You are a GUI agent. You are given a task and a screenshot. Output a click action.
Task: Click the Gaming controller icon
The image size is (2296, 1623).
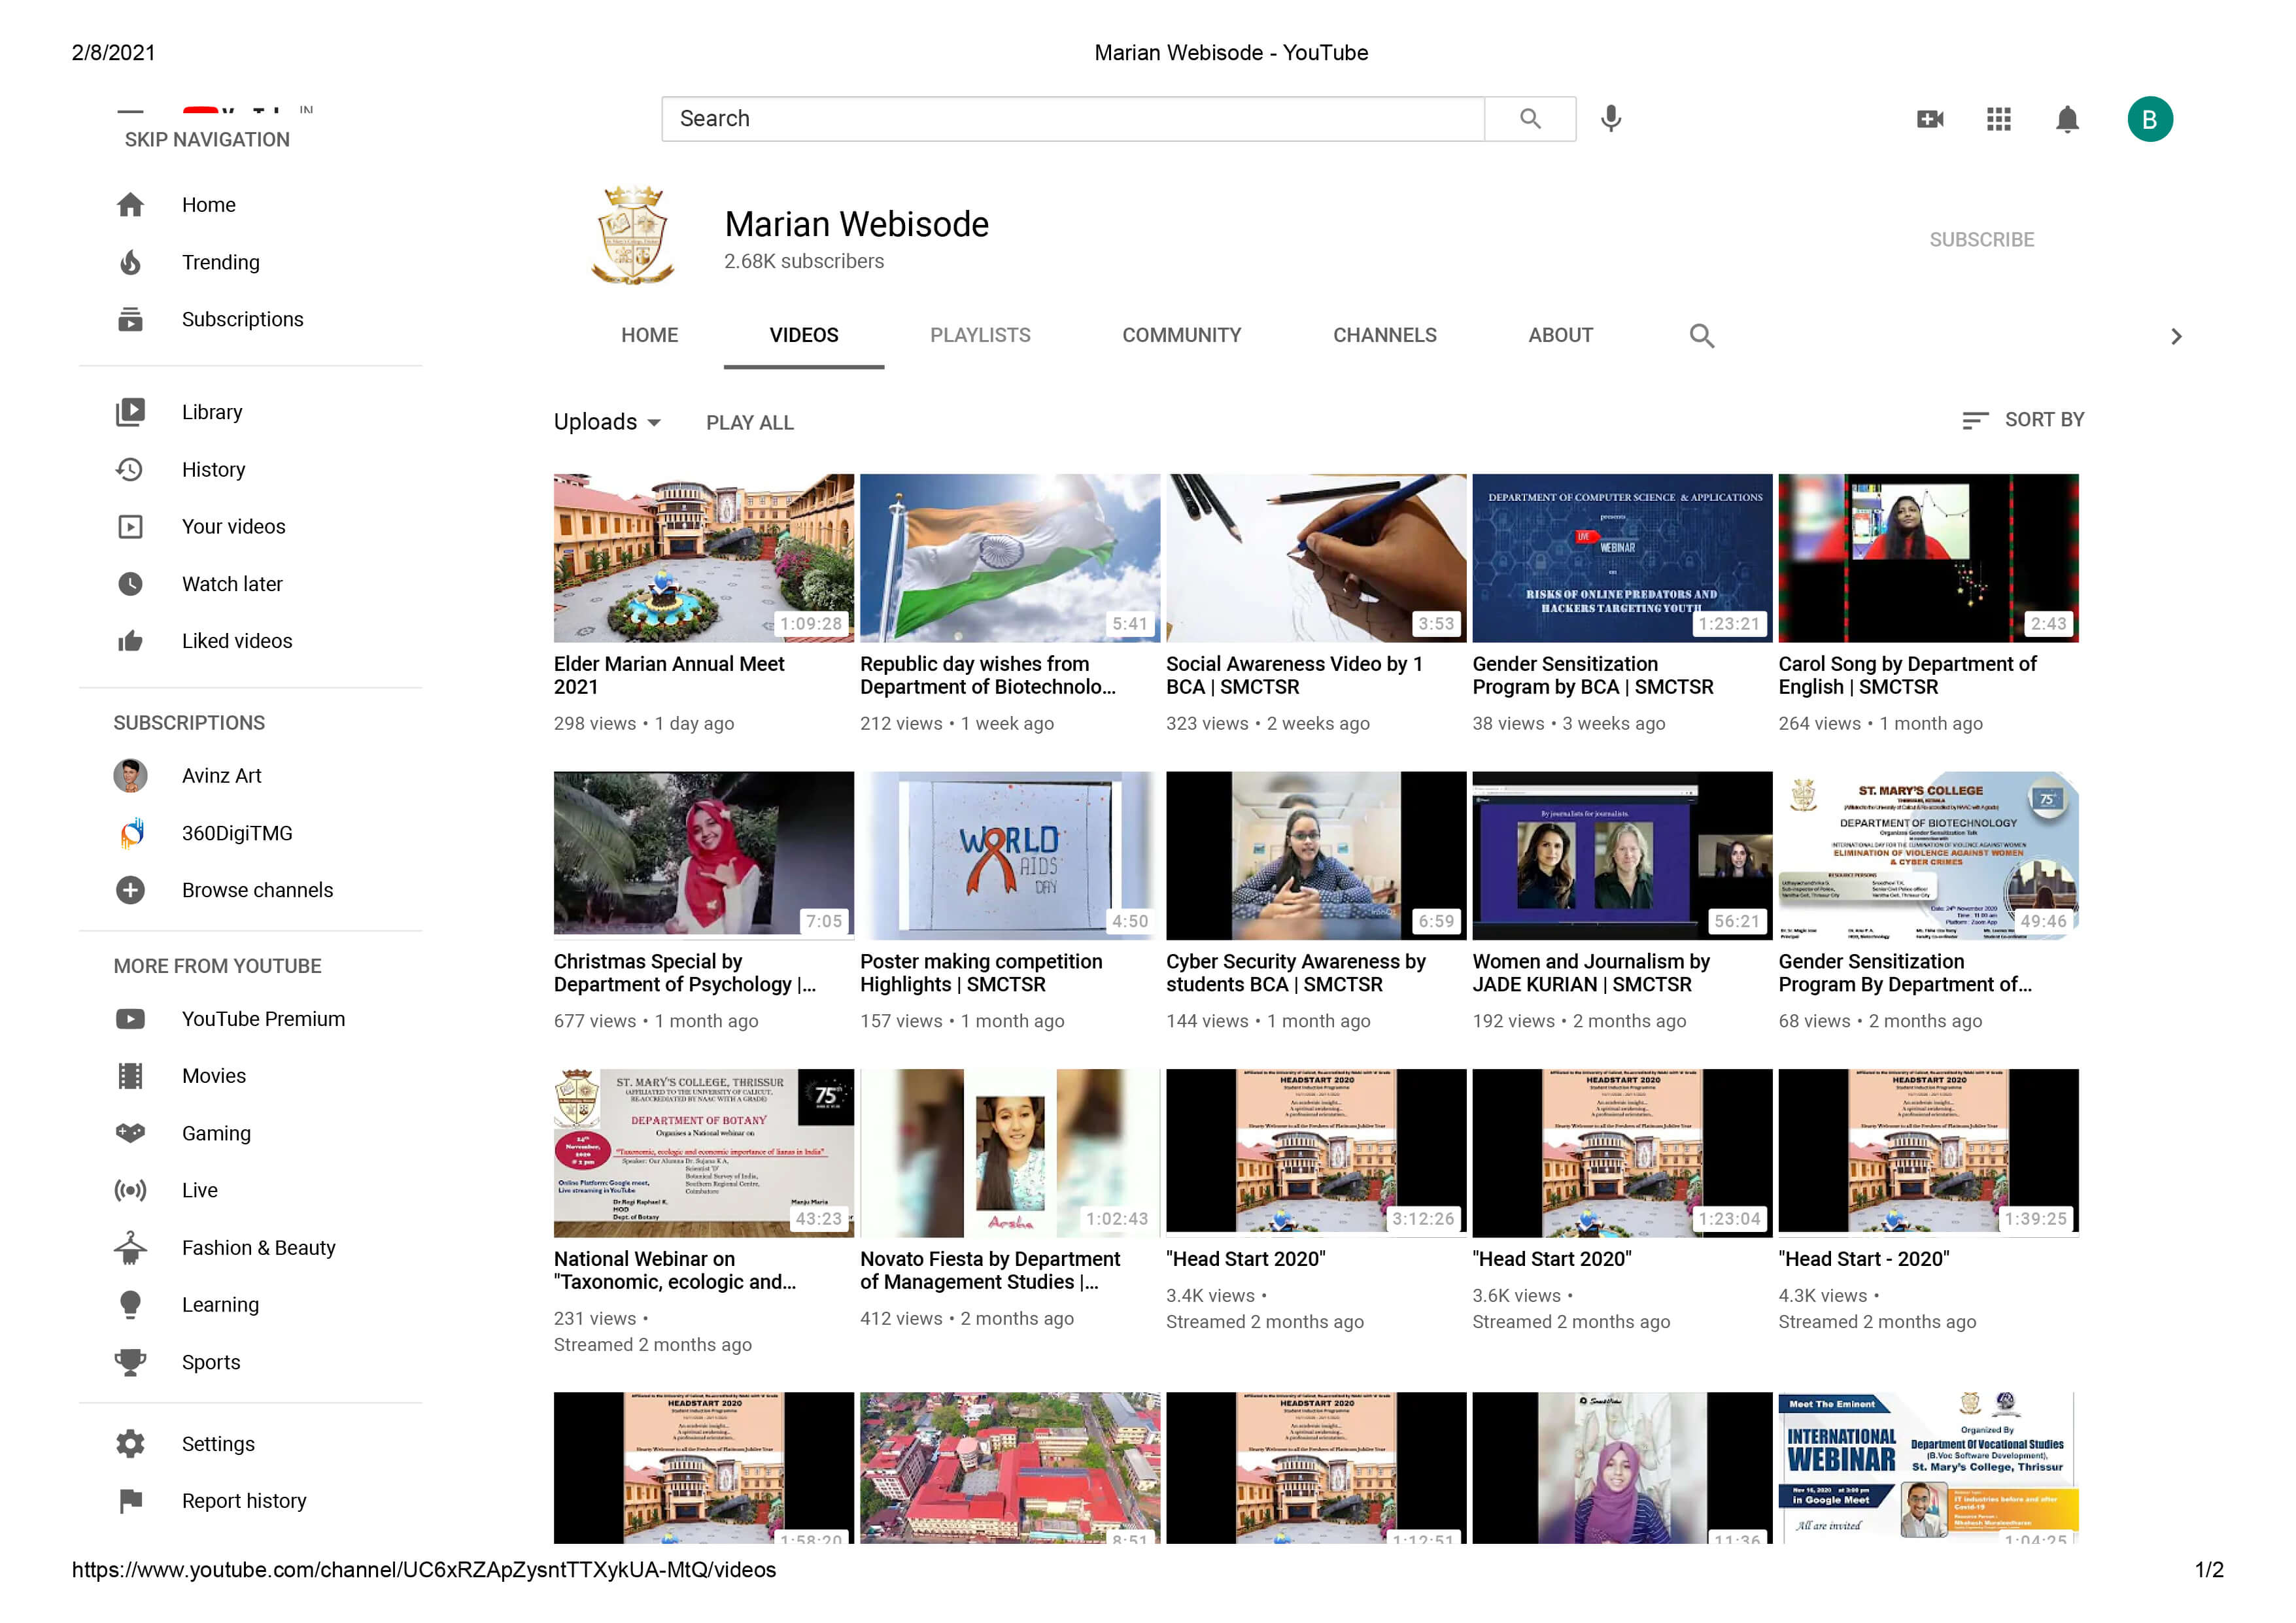130,1133
